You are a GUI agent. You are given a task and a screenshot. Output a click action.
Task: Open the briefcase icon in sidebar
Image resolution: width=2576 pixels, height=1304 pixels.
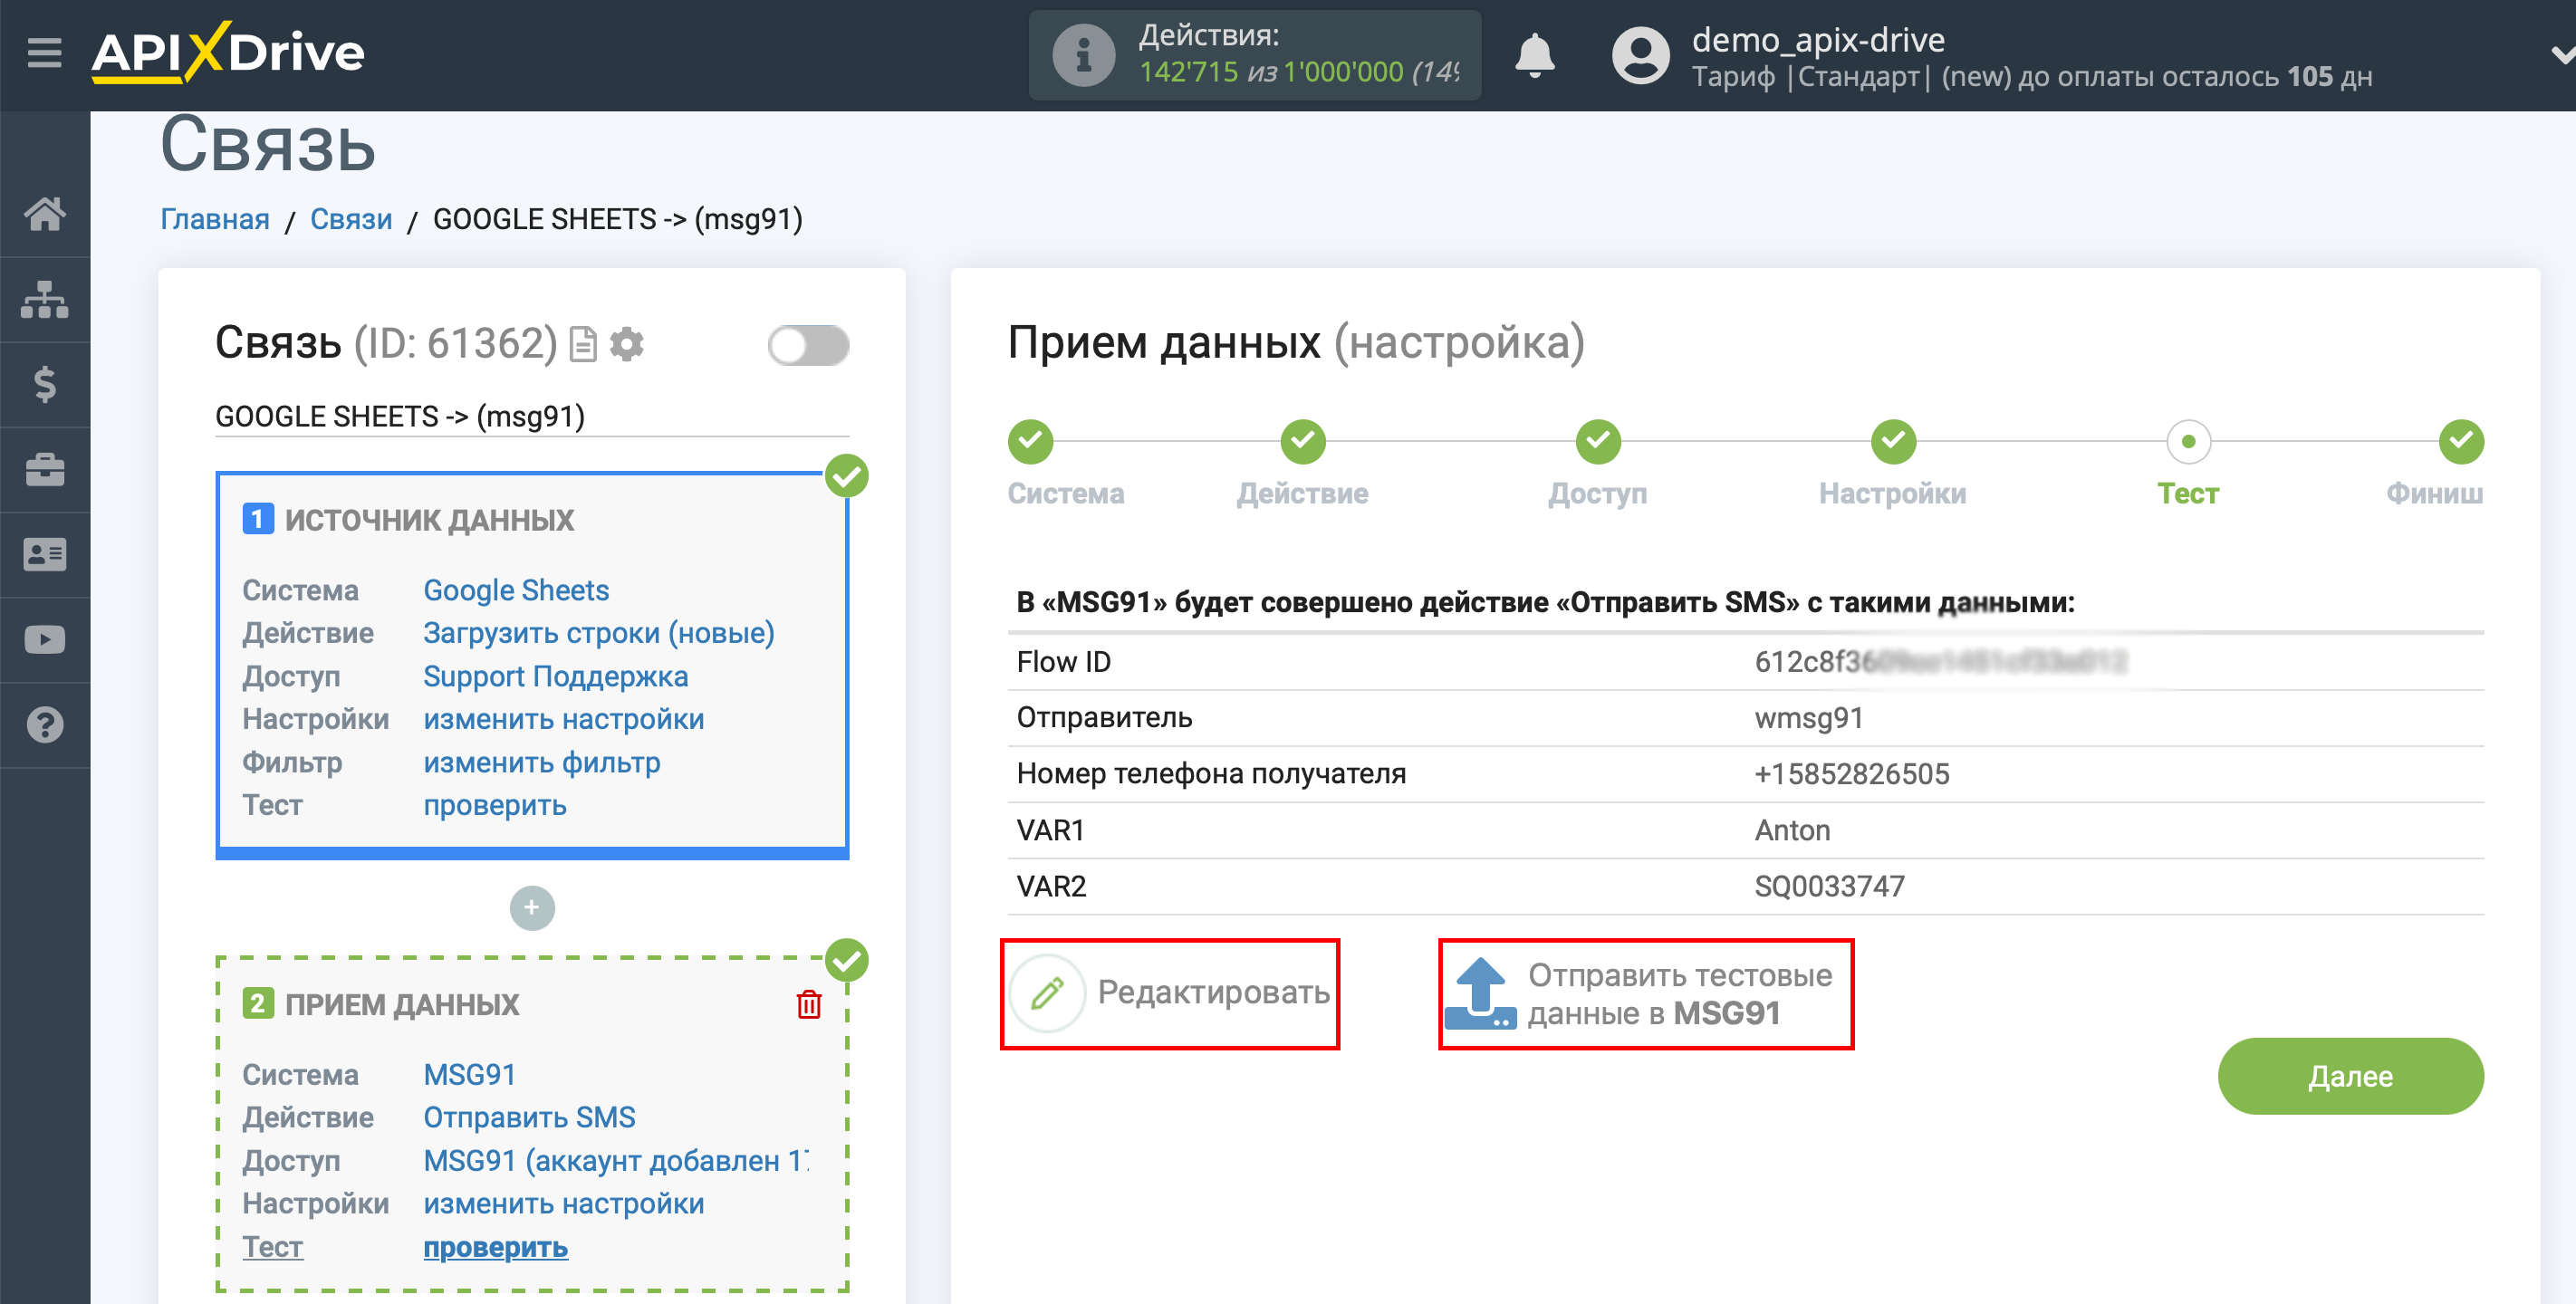[x=45, y=469]
